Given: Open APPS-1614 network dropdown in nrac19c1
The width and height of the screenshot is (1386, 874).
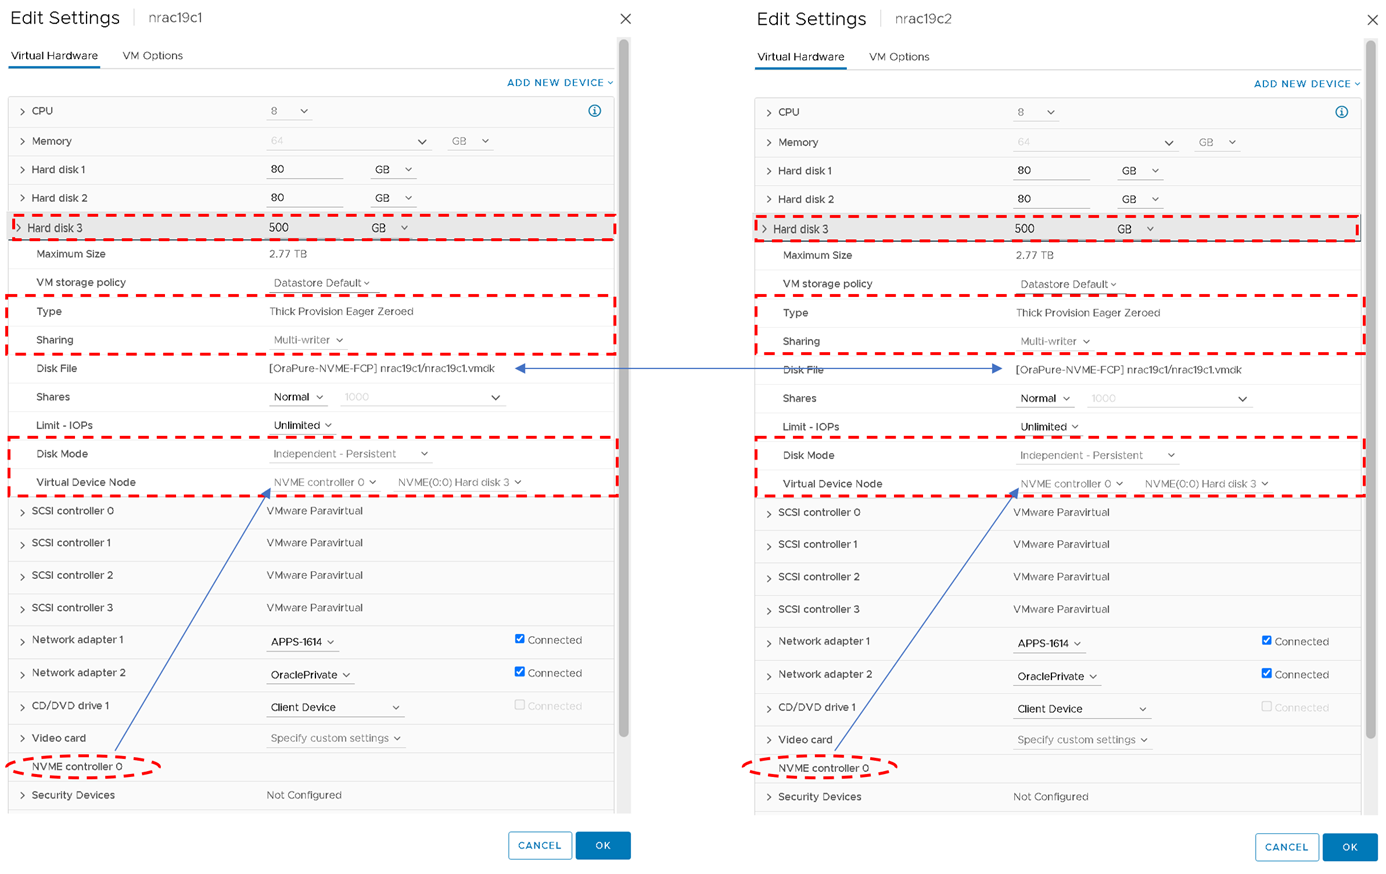Looking at the screenshot, I should click(302, 642).
